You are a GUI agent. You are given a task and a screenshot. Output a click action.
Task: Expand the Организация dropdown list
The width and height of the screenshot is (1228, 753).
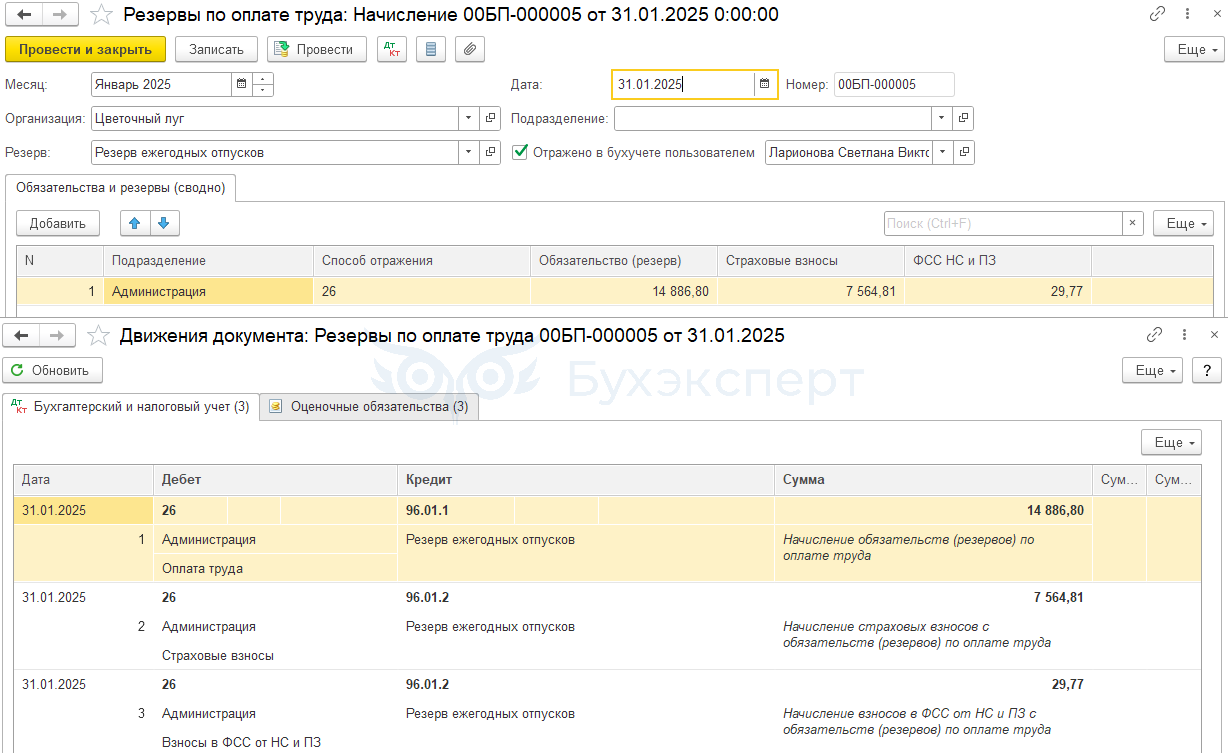(469, 119)
